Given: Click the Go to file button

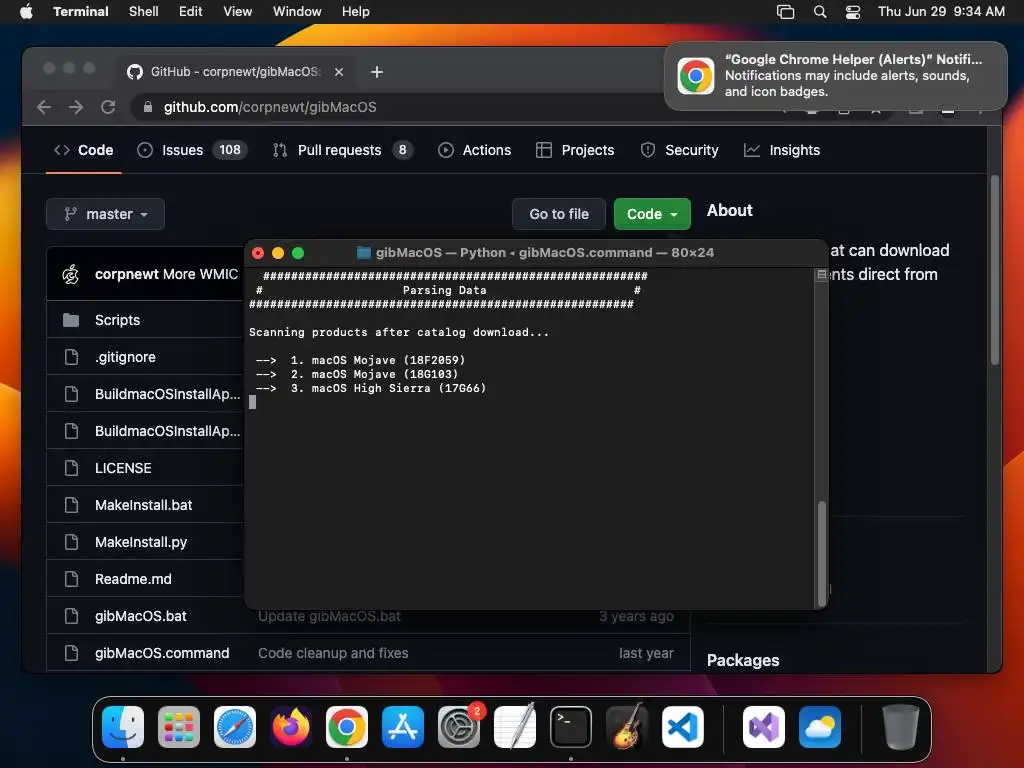Looking at the screenshot, I should click(559, 214).
